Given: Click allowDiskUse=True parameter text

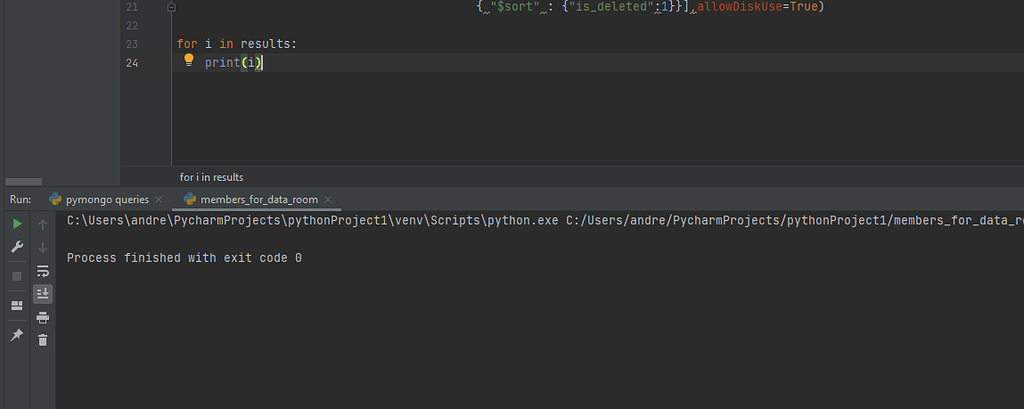Looking at the screenshot, I should point(758,7).
